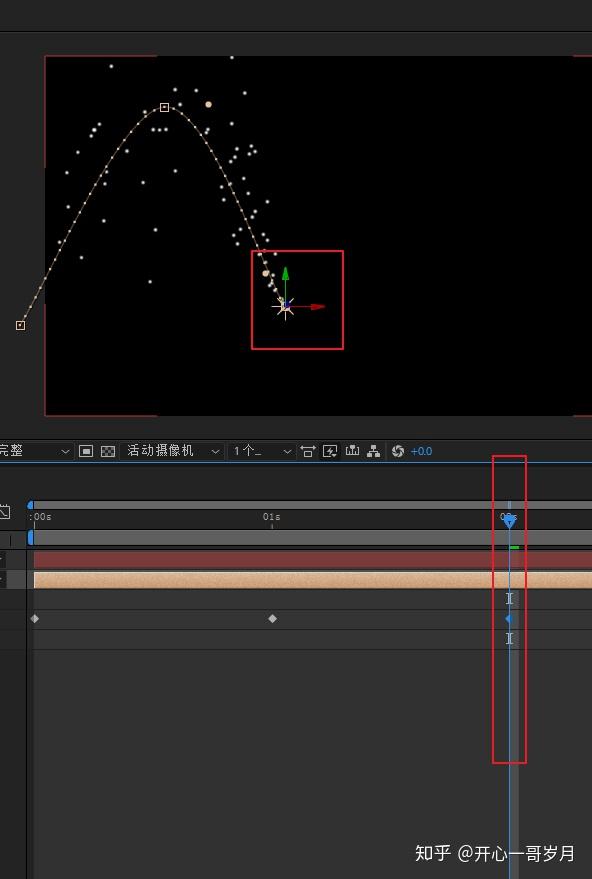592x879 pixels.
Task: Click the 01s mark on time ruler
Action: (272, 517)
